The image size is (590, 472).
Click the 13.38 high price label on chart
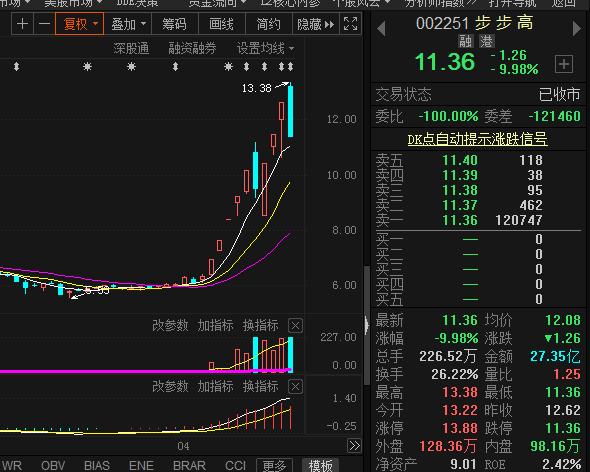point(256,88)
